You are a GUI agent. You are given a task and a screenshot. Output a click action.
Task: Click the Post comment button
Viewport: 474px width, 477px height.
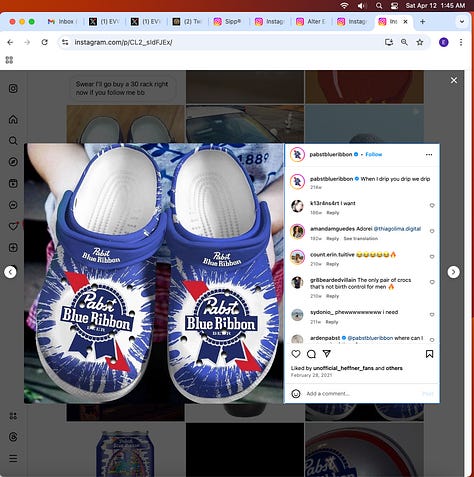coord(428,394)
